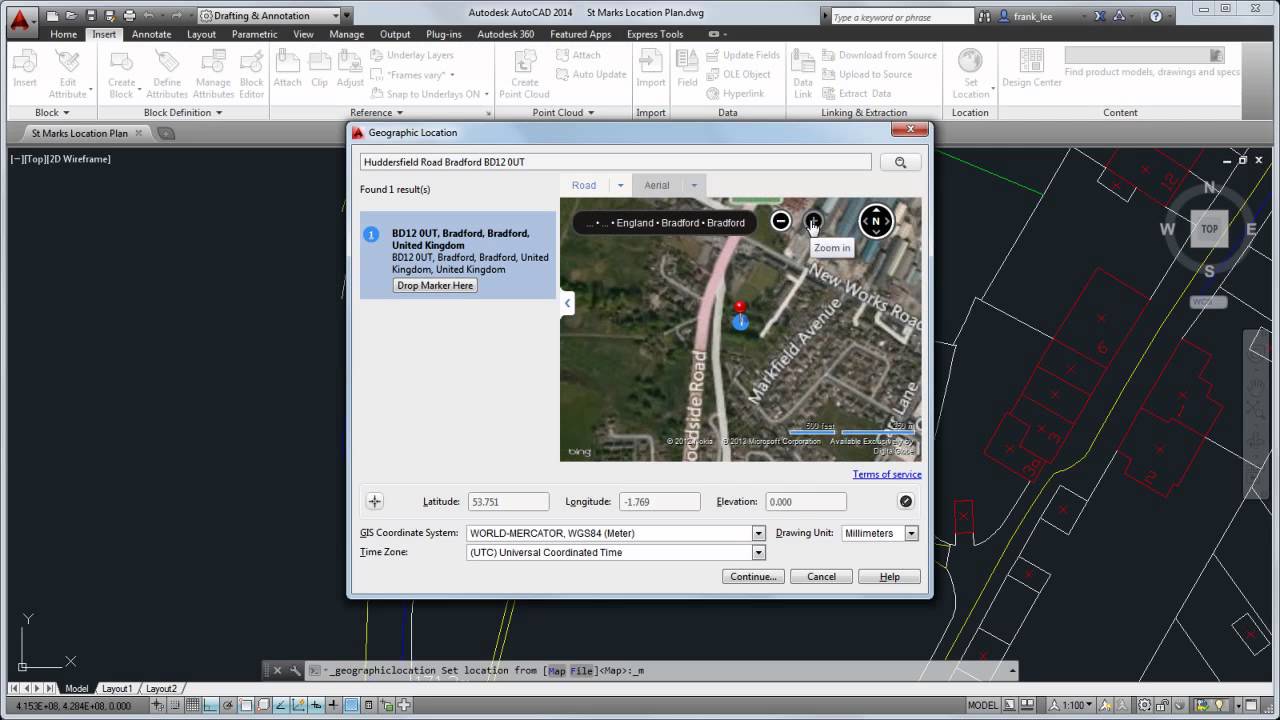Click the Block Editor ribbon icon
This screenshot has width=1280, height=720.
click(252, 74)
